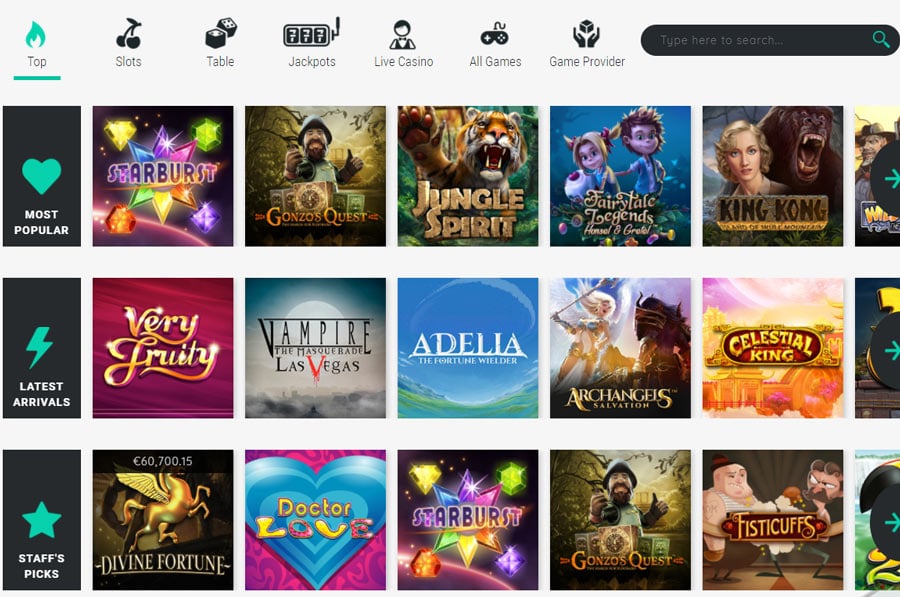Open the Divine Fortune jackpot game
This screenshot has height=597, width=900.
tap(163, 520)
